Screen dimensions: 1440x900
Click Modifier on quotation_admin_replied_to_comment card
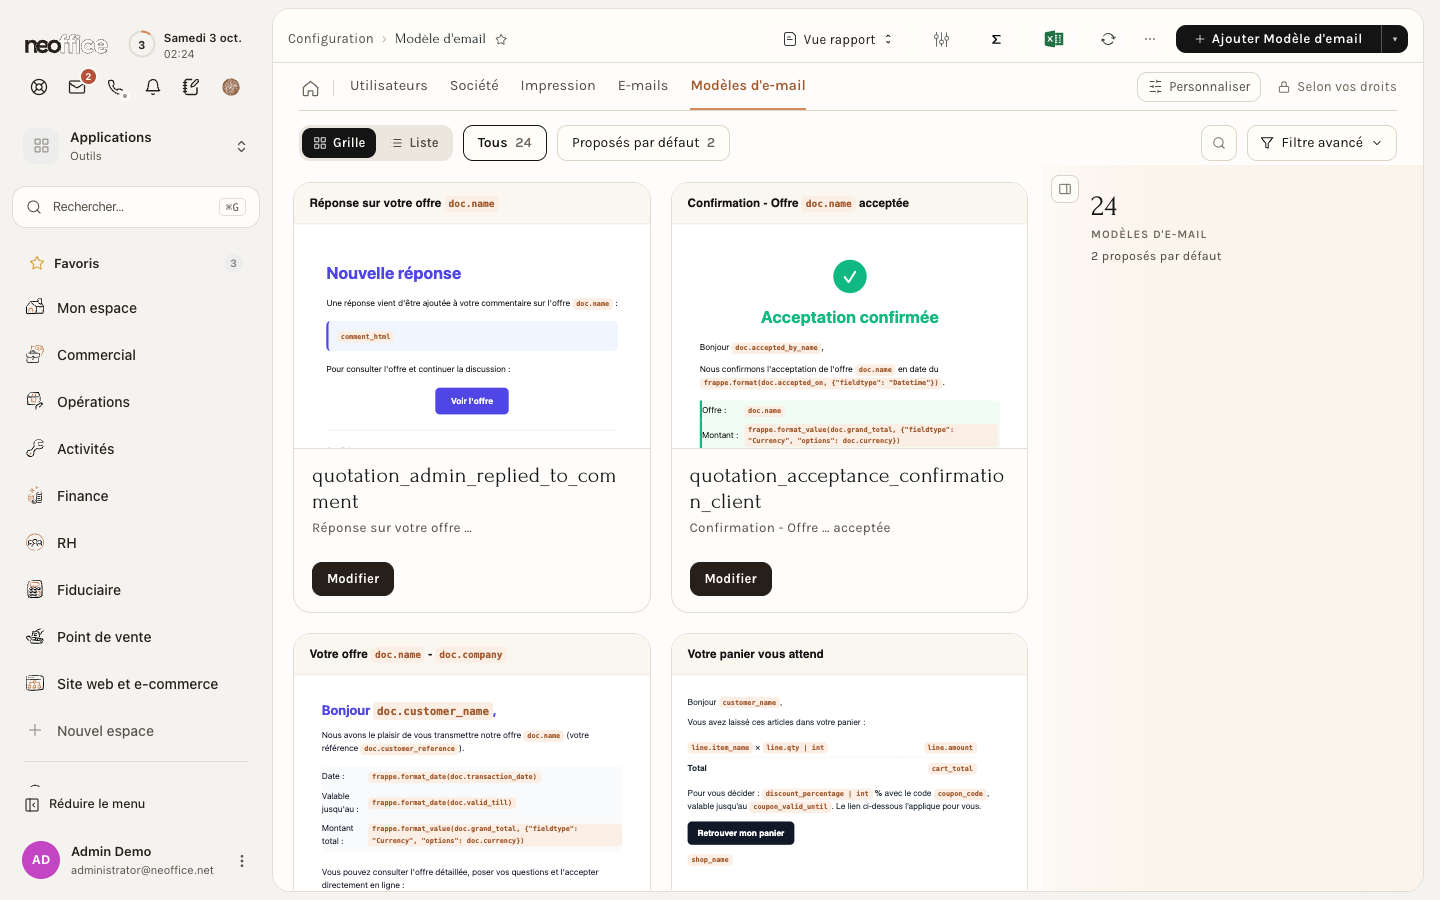(353, 579)
